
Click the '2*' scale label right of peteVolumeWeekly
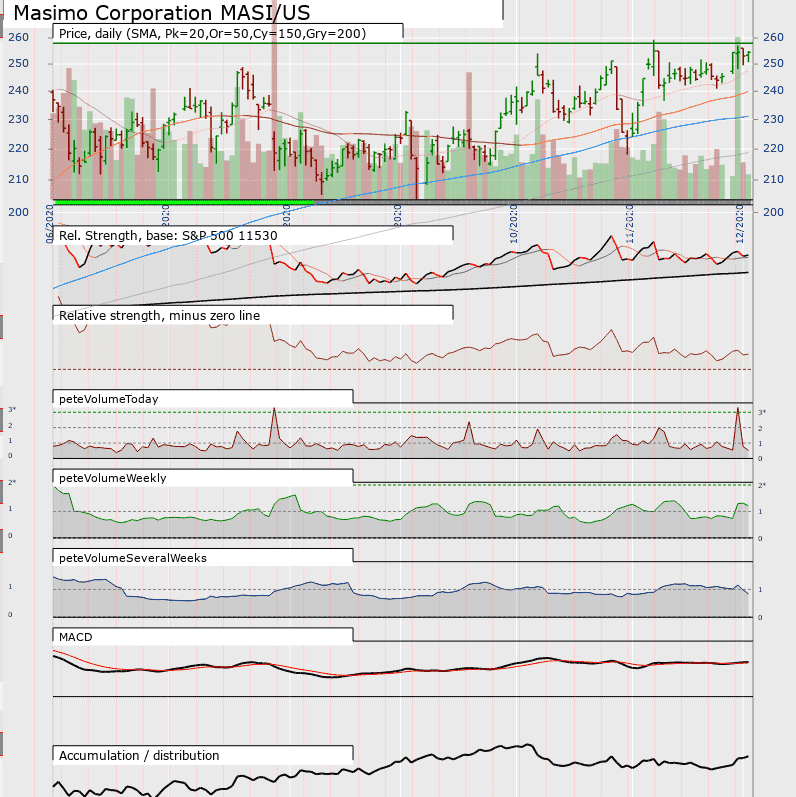click(762, 485)
